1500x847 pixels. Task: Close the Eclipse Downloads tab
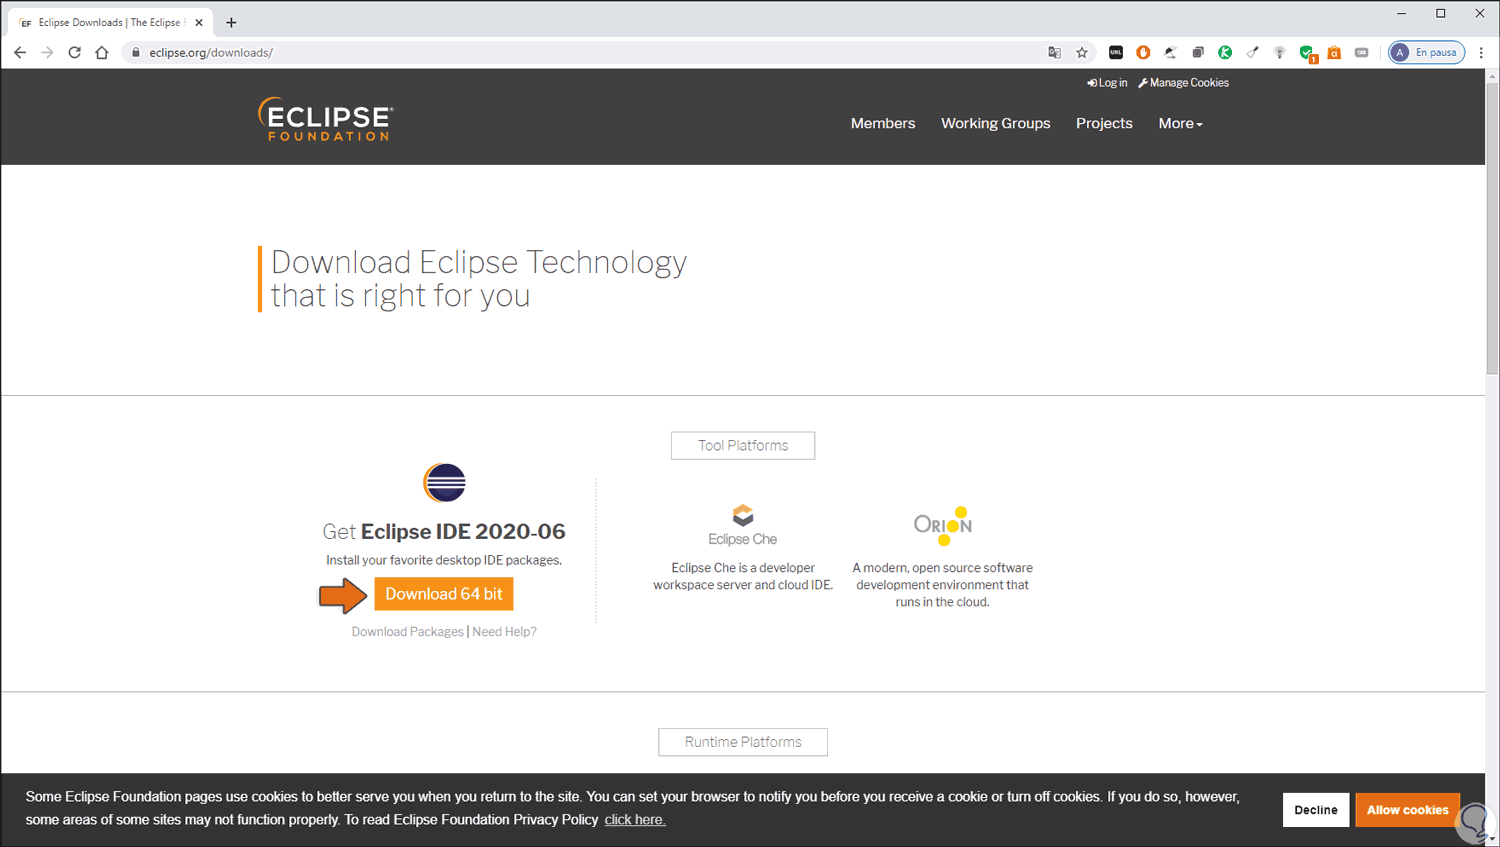pyautogui.click(x=199, y=22)
